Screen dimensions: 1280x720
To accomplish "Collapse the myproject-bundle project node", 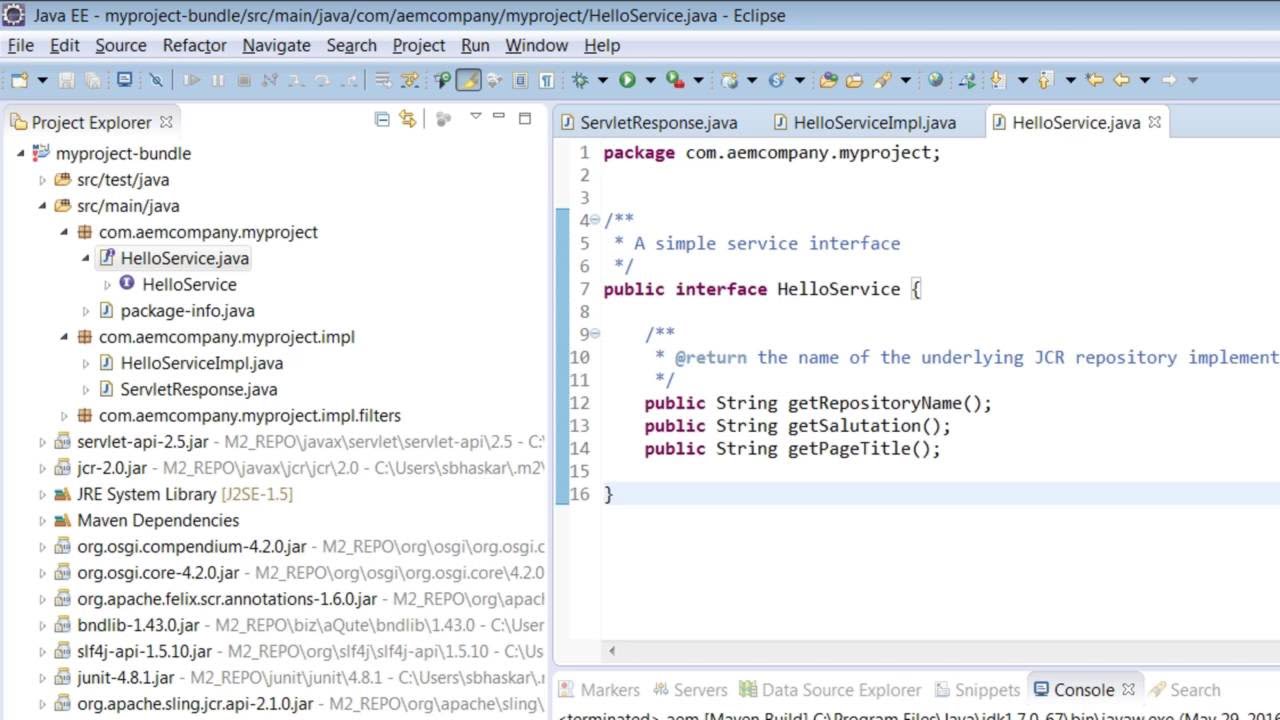I will pos(21,153).
